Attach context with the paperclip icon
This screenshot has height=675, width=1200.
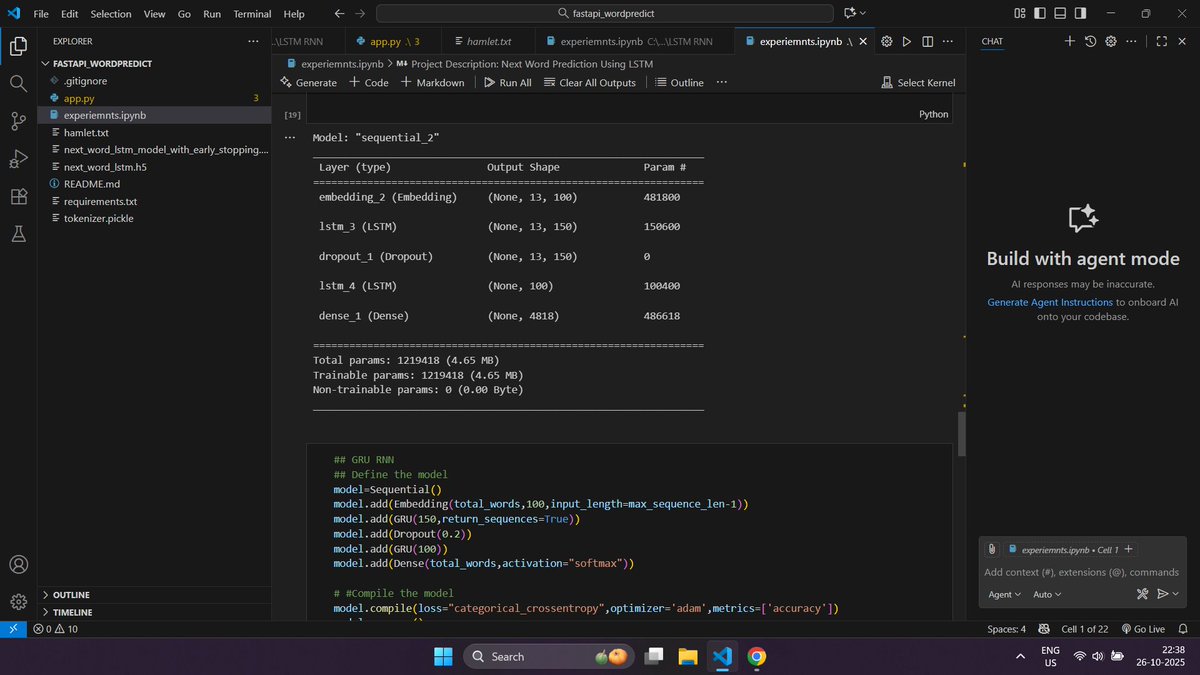click(x=992, y=549)
